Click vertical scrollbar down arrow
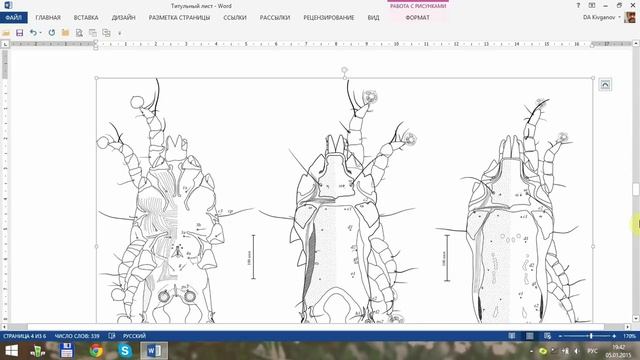The image size is (640, 360). (636, 319)
